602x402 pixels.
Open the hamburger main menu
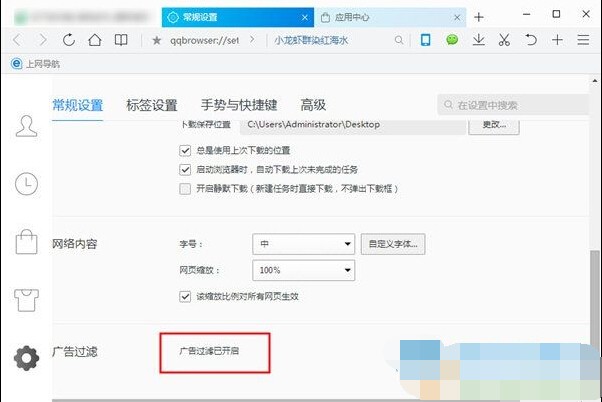pyautogui.click(x=583, y=40)
